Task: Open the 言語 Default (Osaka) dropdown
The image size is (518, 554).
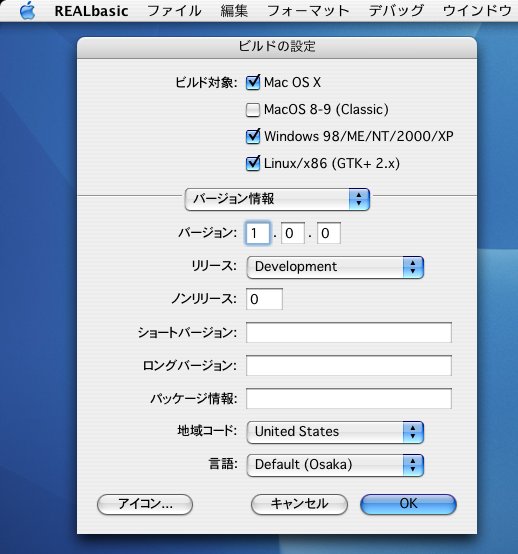Action: (x=335, y=465)
